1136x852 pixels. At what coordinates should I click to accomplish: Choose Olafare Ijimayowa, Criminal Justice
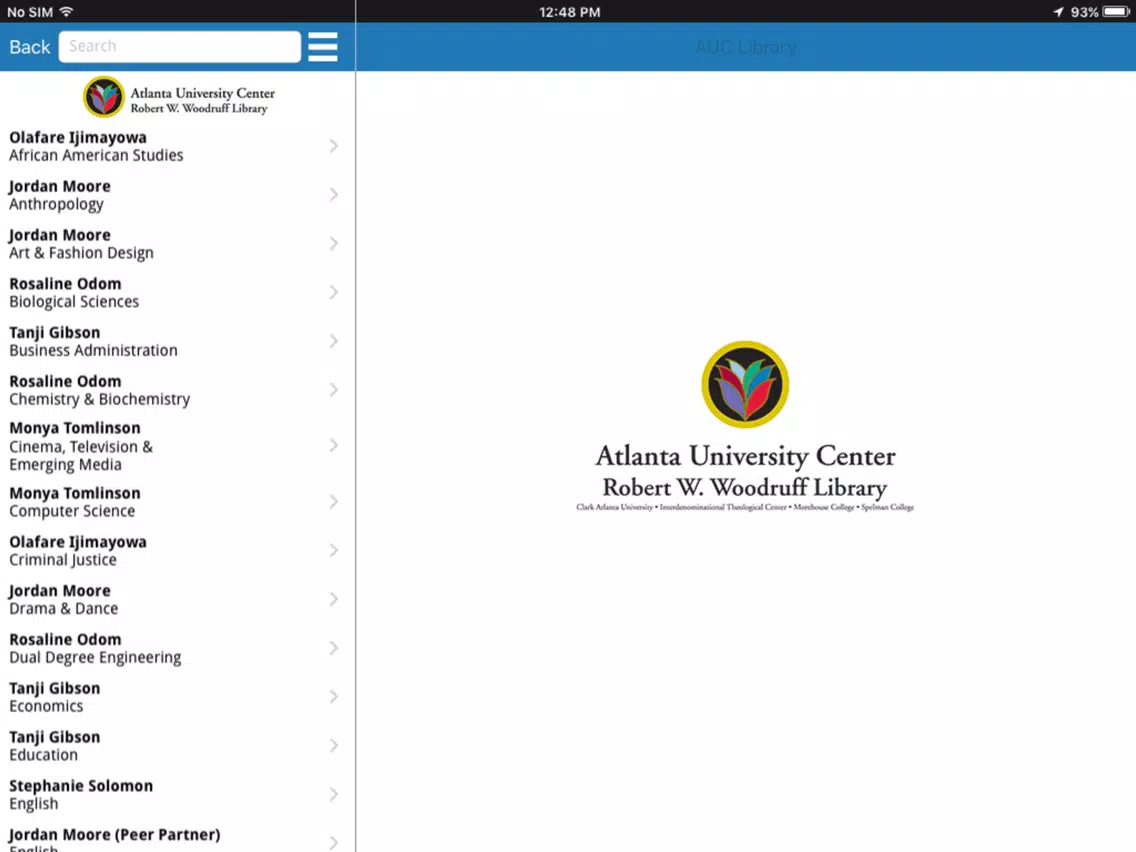pyautogui.click(x=178, y=551)
